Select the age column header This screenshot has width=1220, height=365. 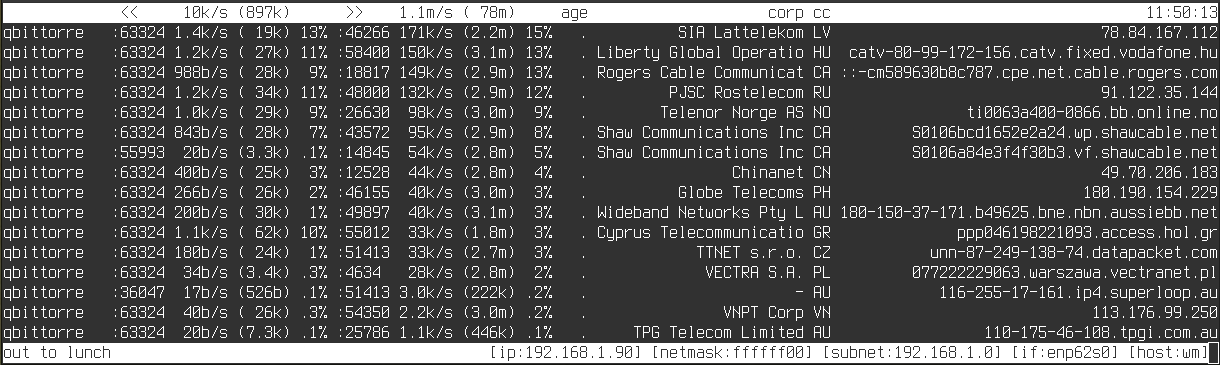coord(575,14)
